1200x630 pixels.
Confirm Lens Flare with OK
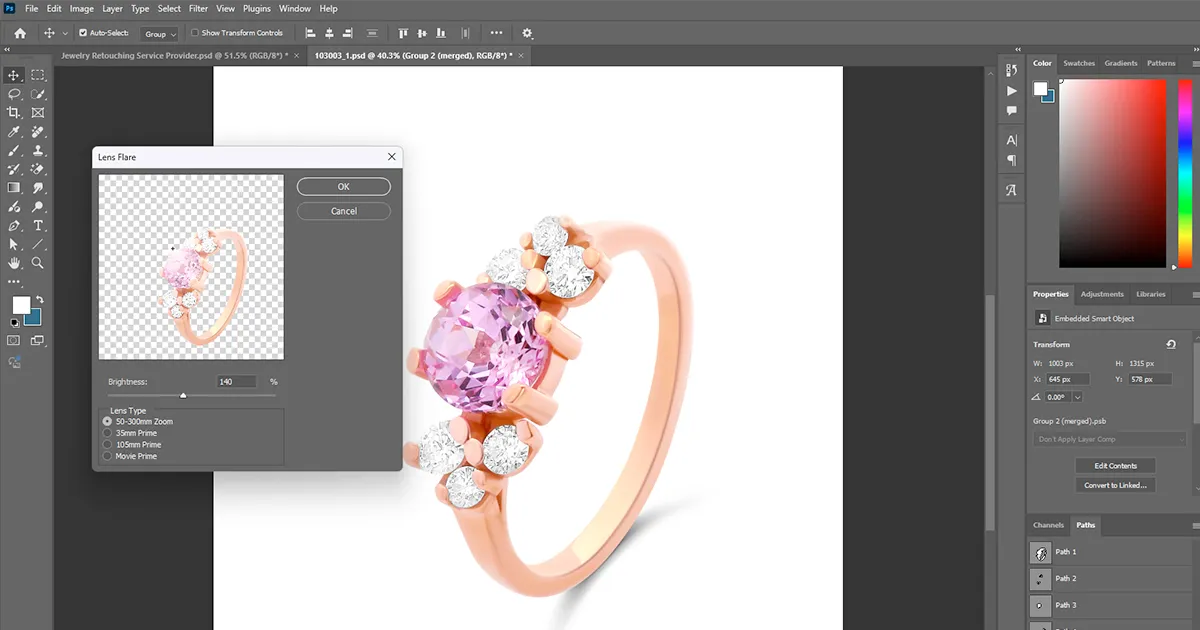coord(343,187)
